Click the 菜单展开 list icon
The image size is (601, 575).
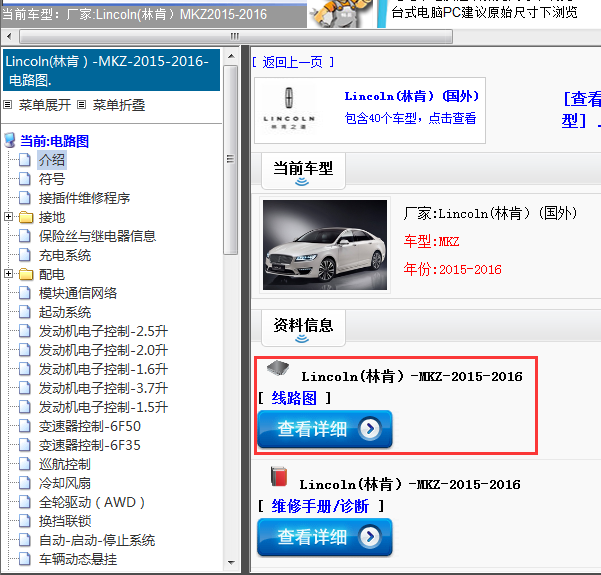pyautogui.click(x=8, y=104)
